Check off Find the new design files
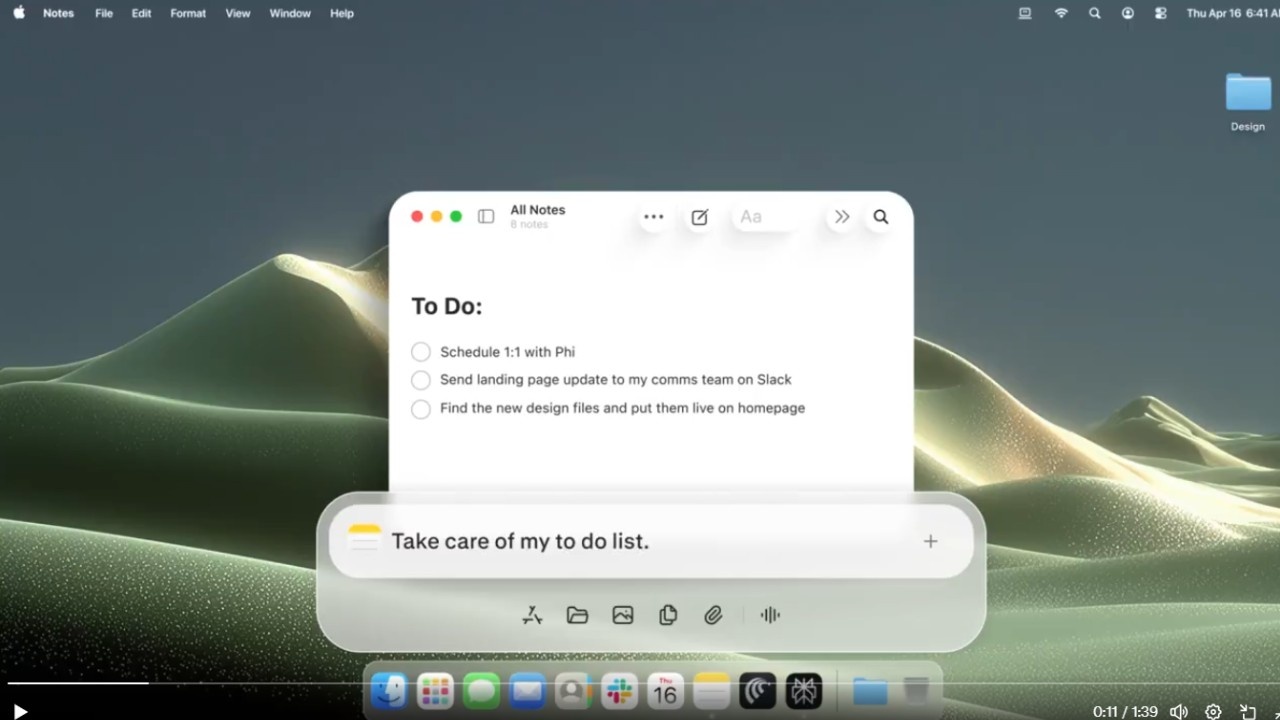1280x720 pixels. tap(421, 409)
